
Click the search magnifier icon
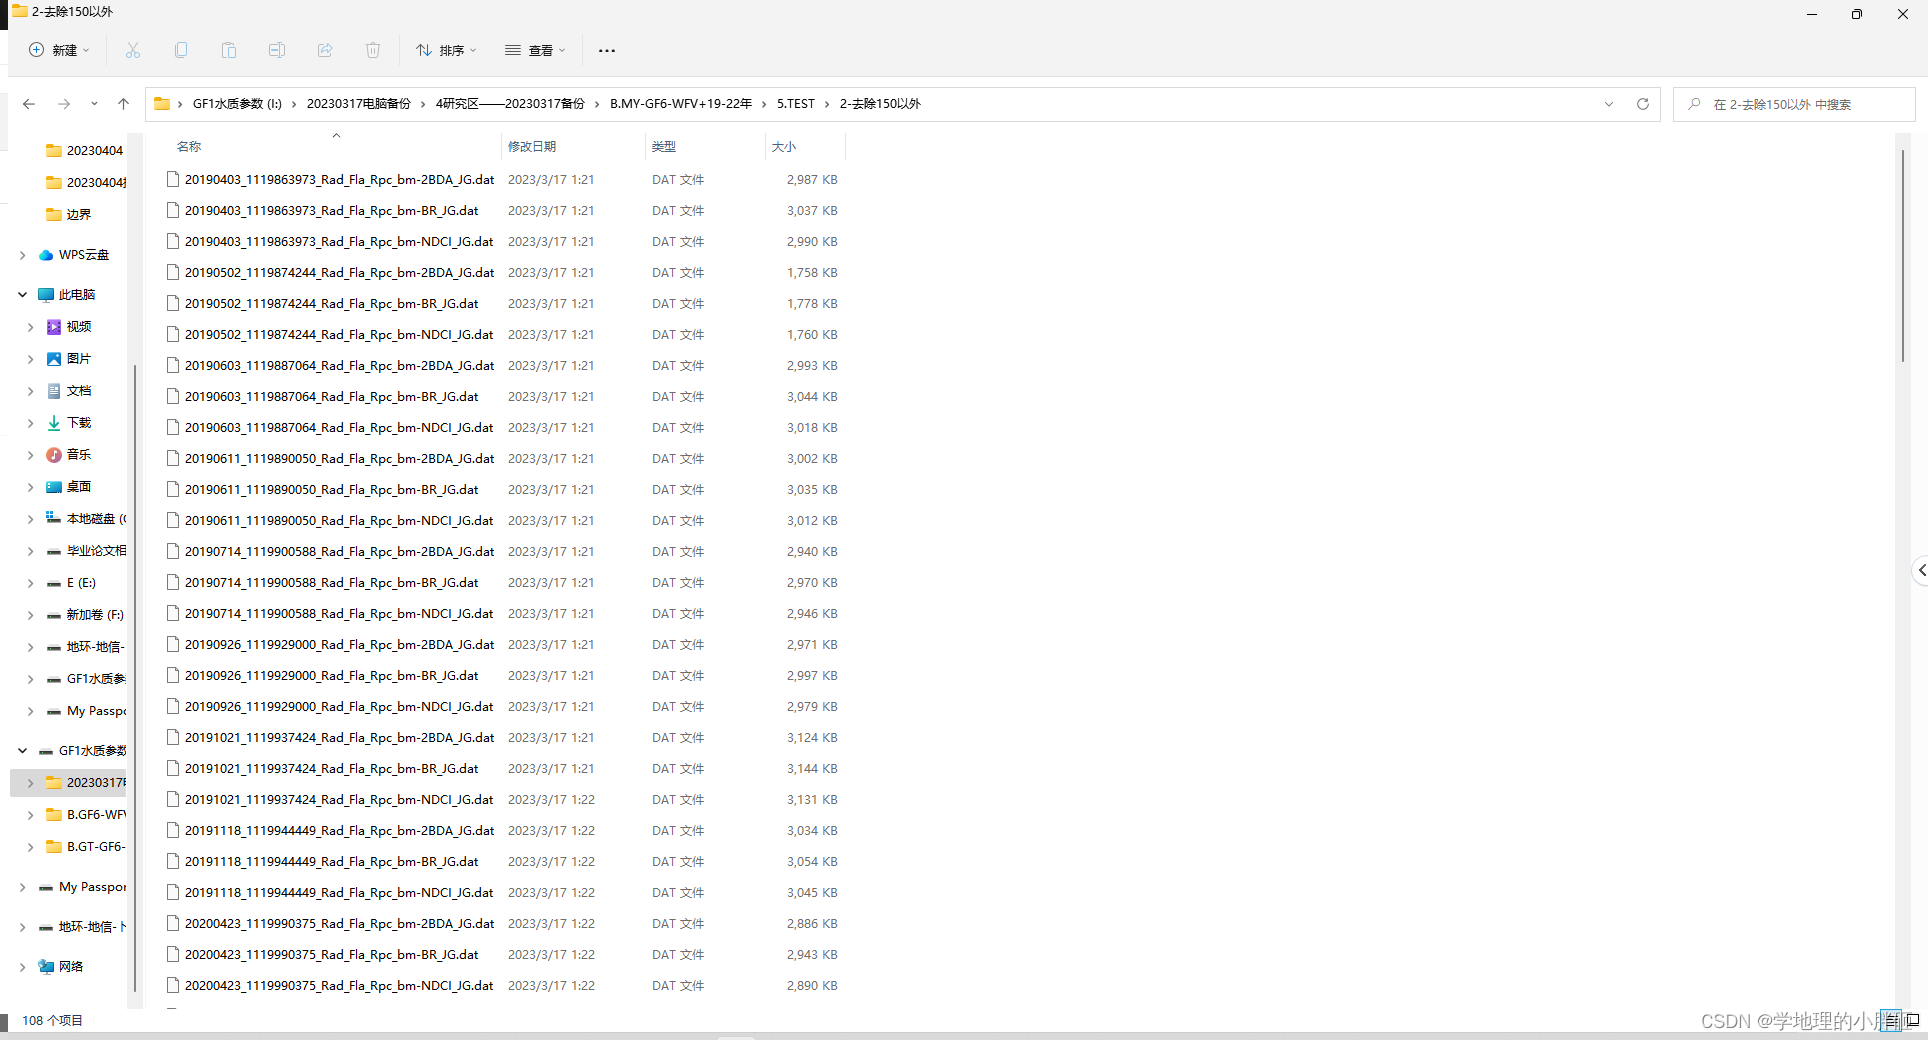click(1694, 104)
